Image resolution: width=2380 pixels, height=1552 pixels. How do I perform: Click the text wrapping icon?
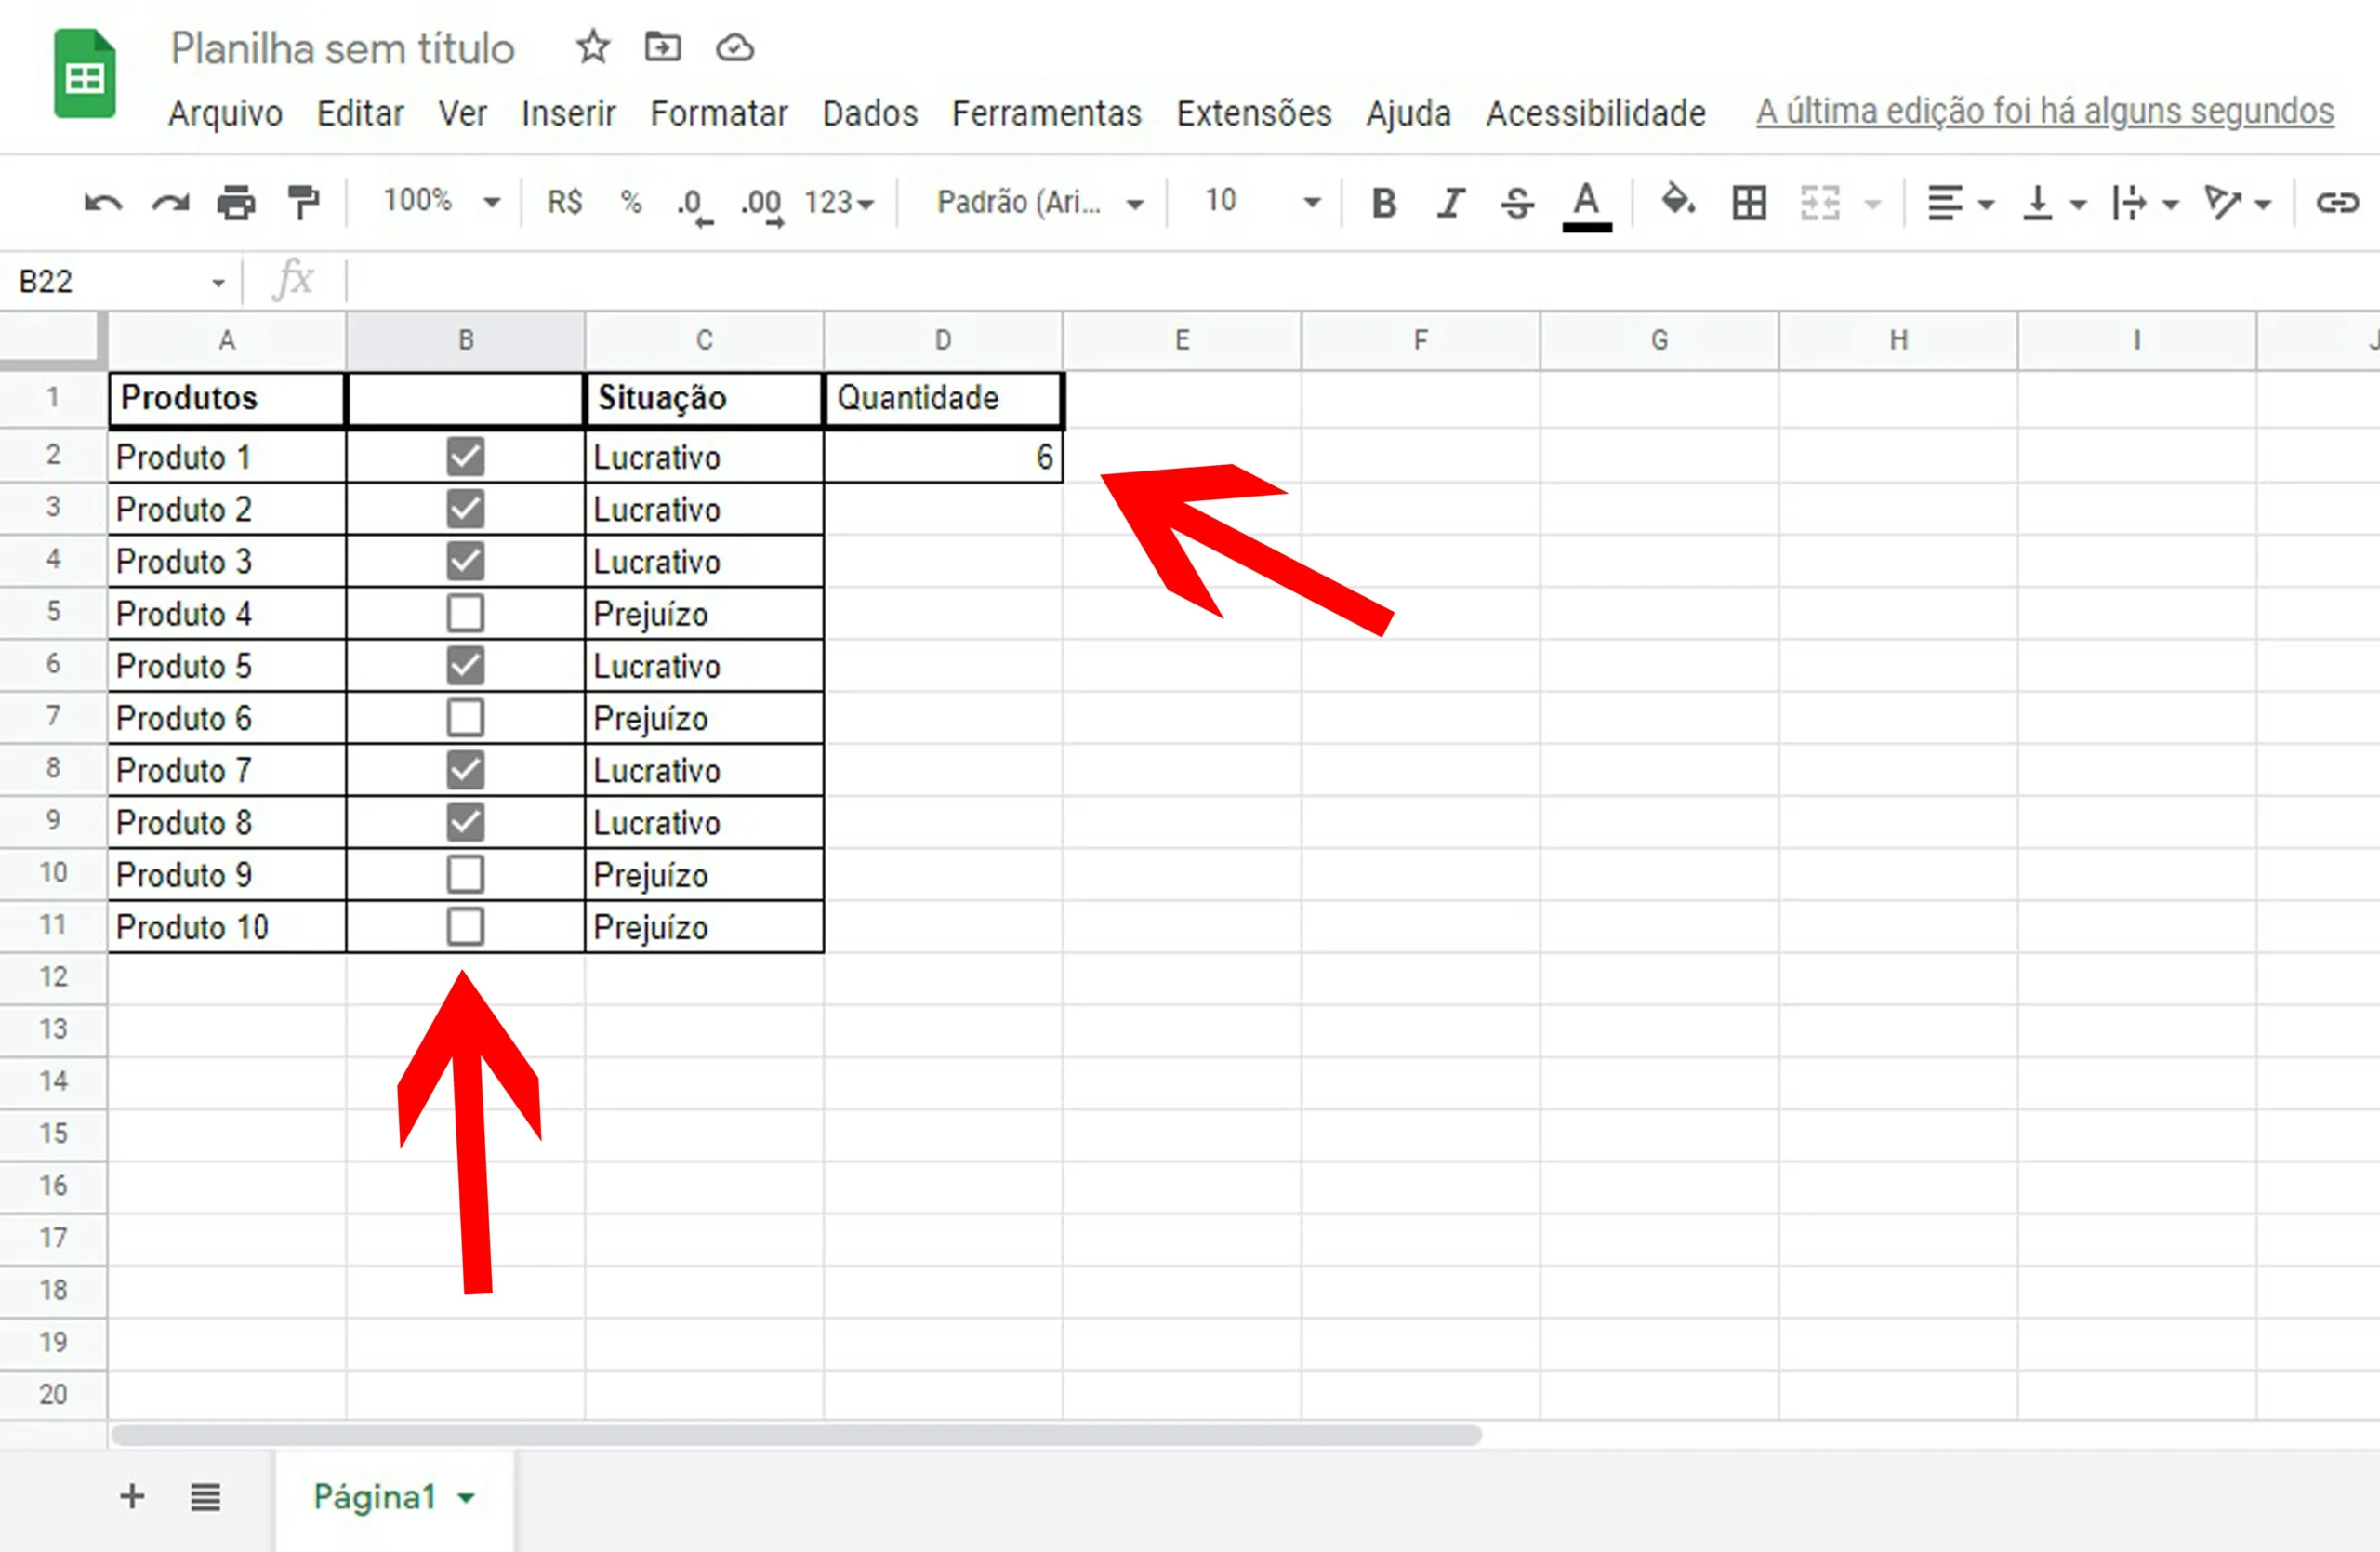(x=2128, y=203)
